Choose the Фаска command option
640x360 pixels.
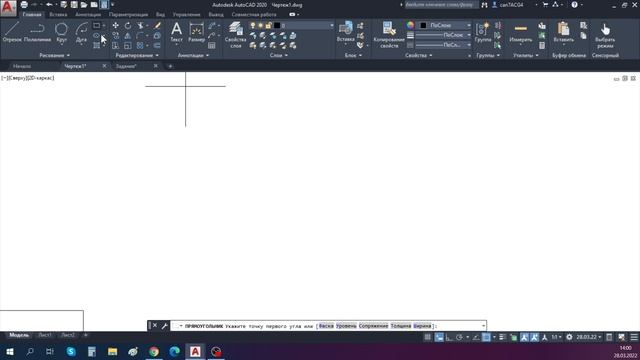click(326, 326)
